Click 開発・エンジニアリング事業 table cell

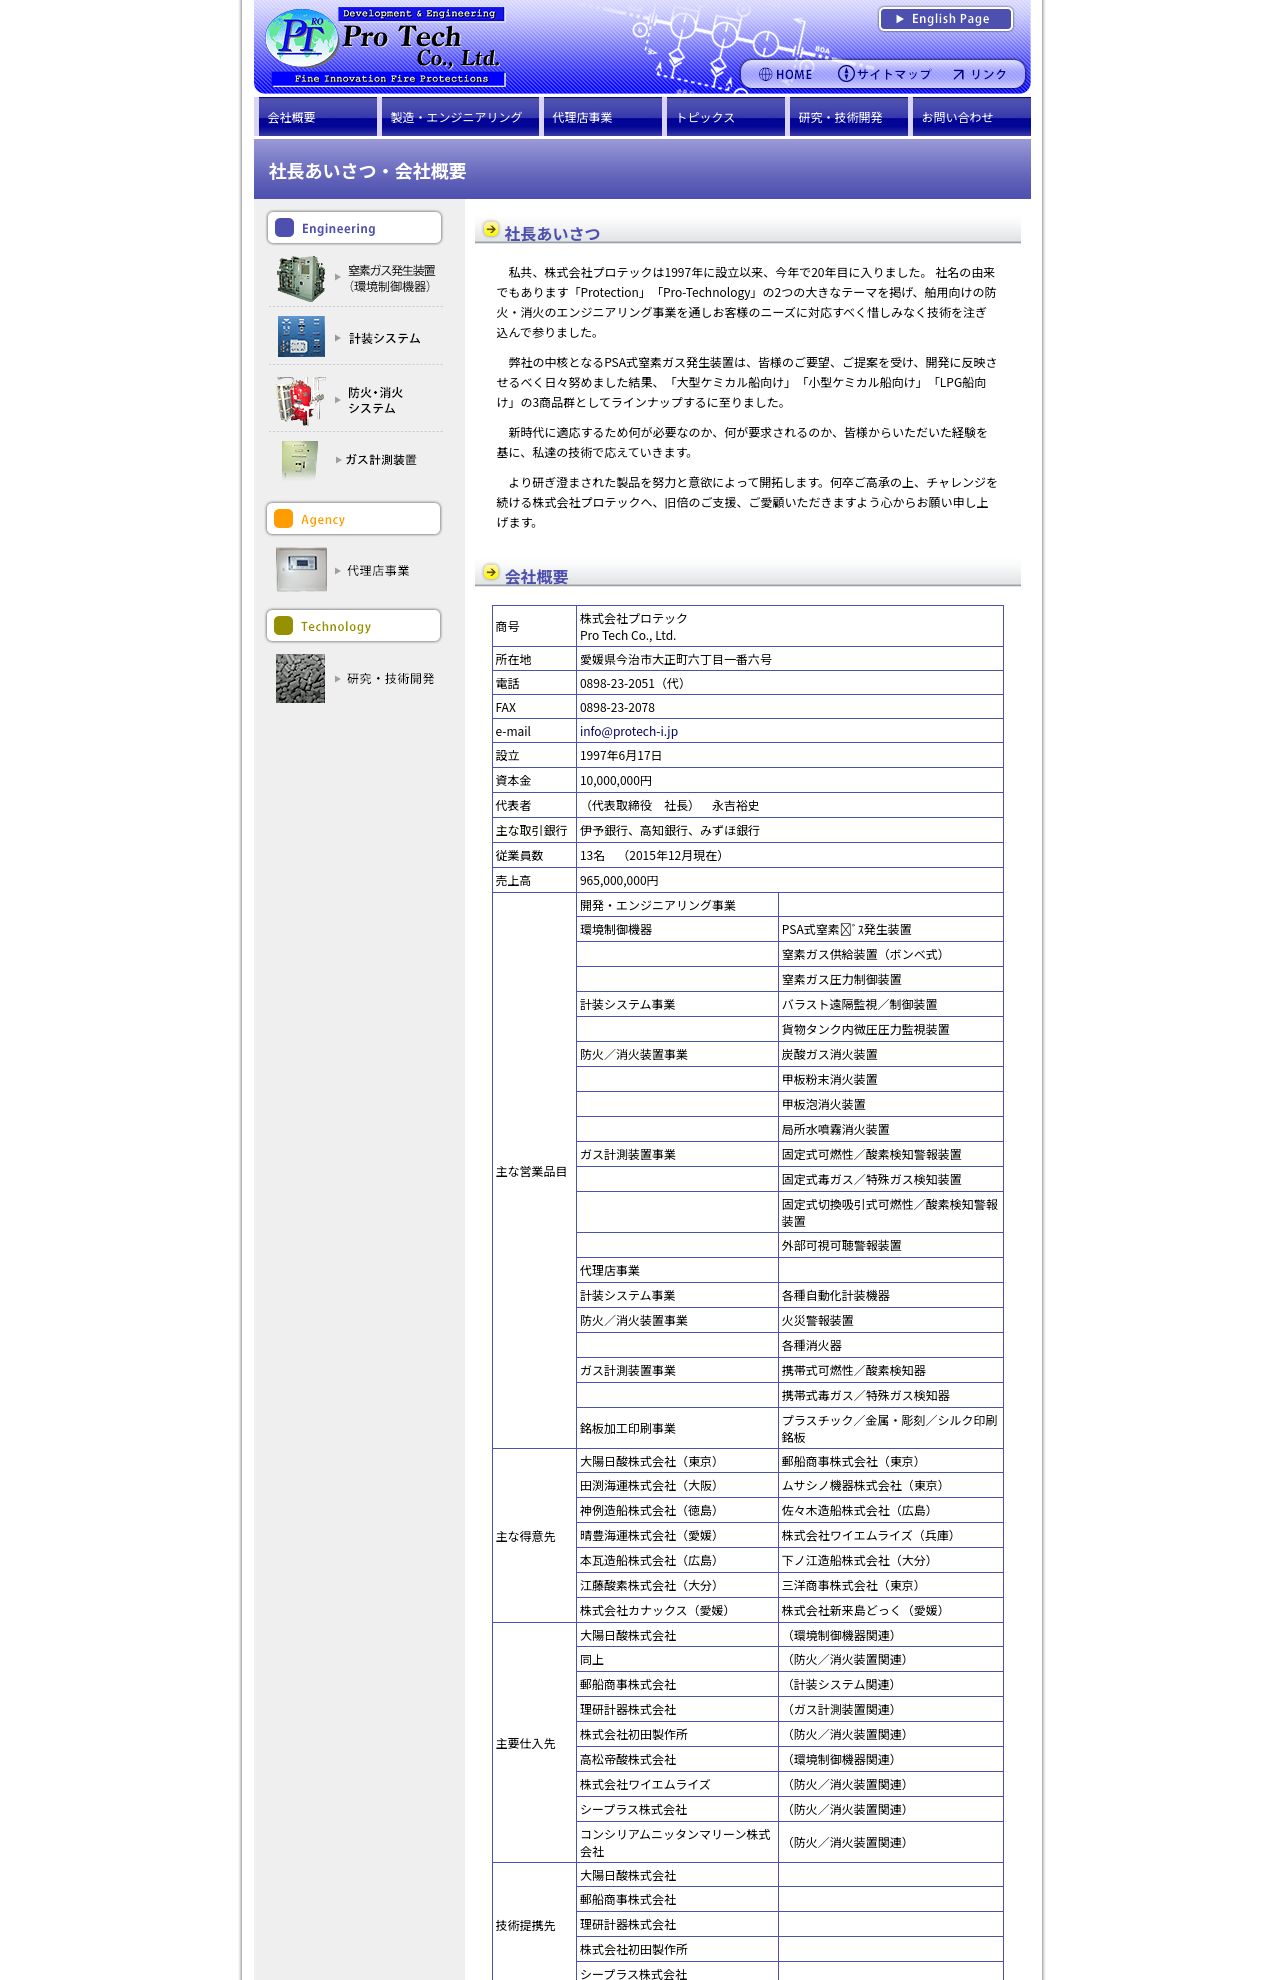[x=677, y=905]
